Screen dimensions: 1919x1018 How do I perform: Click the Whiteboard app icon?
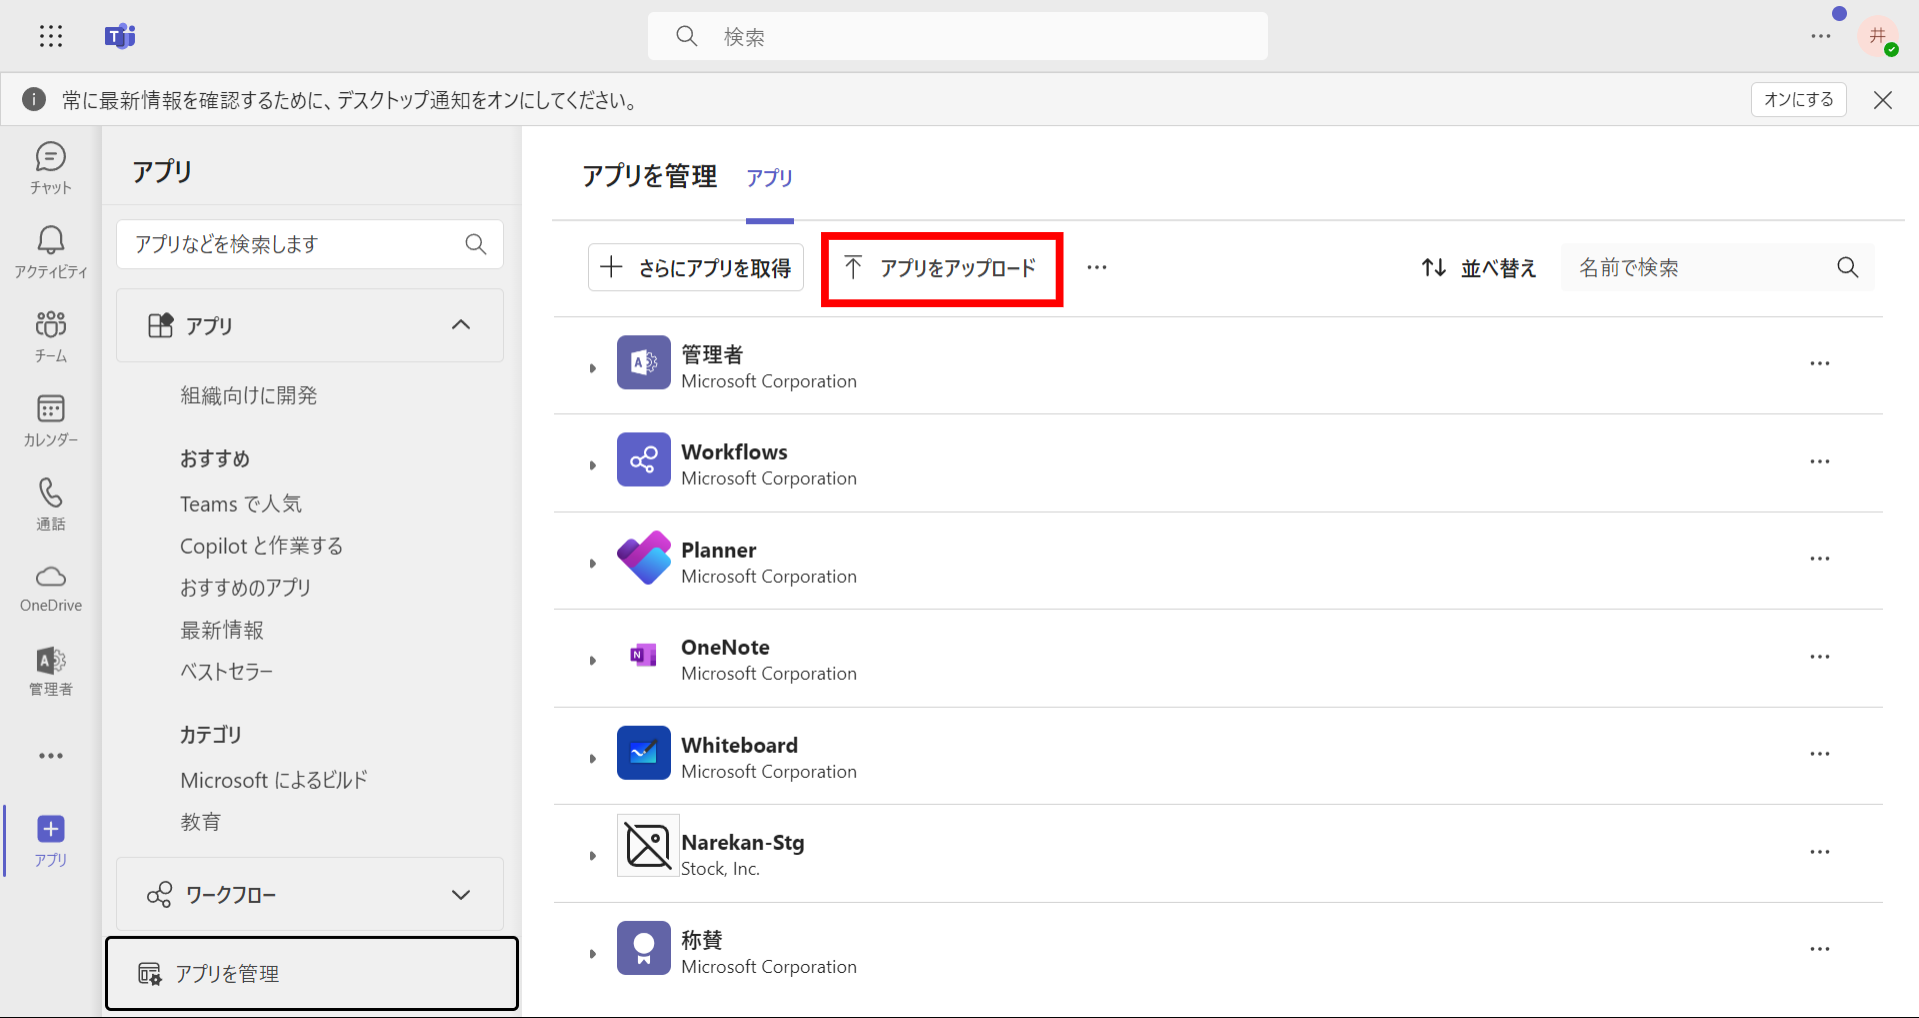point(644,752)
